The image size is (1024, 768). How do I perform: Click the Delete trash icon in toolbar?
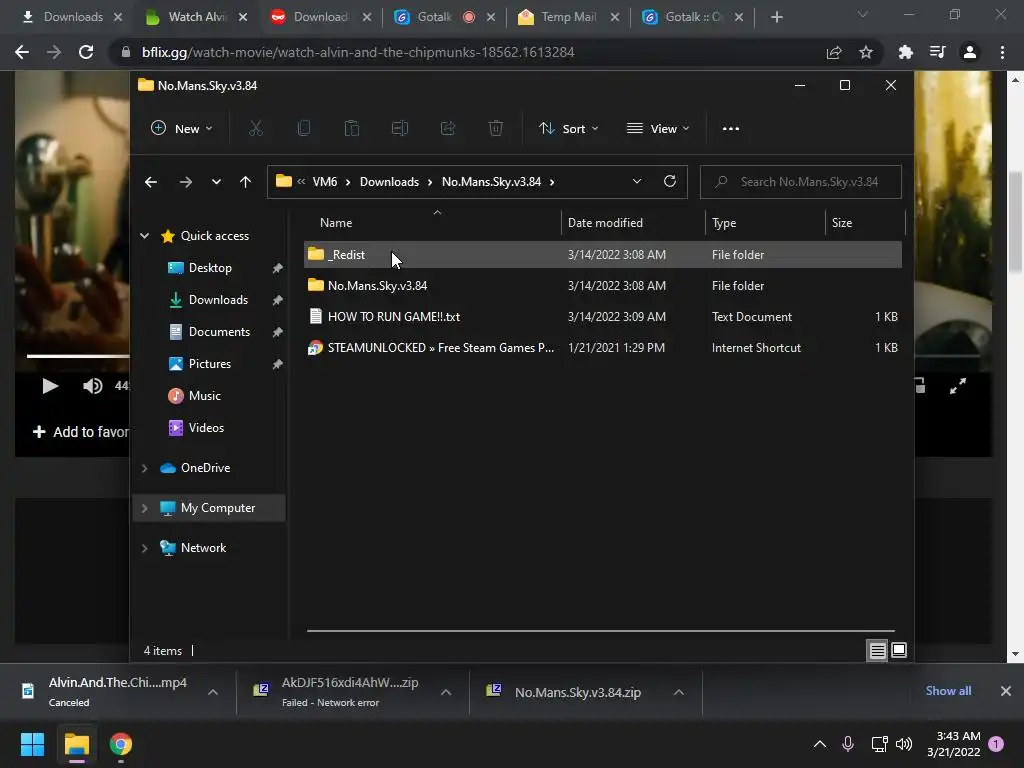coord(496,129)
